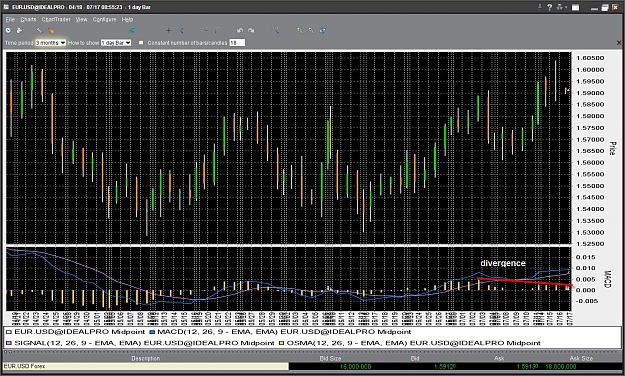The width and height of the screenshot is (625, 376).
Task: Click the MACD(12, 26, 9) legend label
Action: 284,332
